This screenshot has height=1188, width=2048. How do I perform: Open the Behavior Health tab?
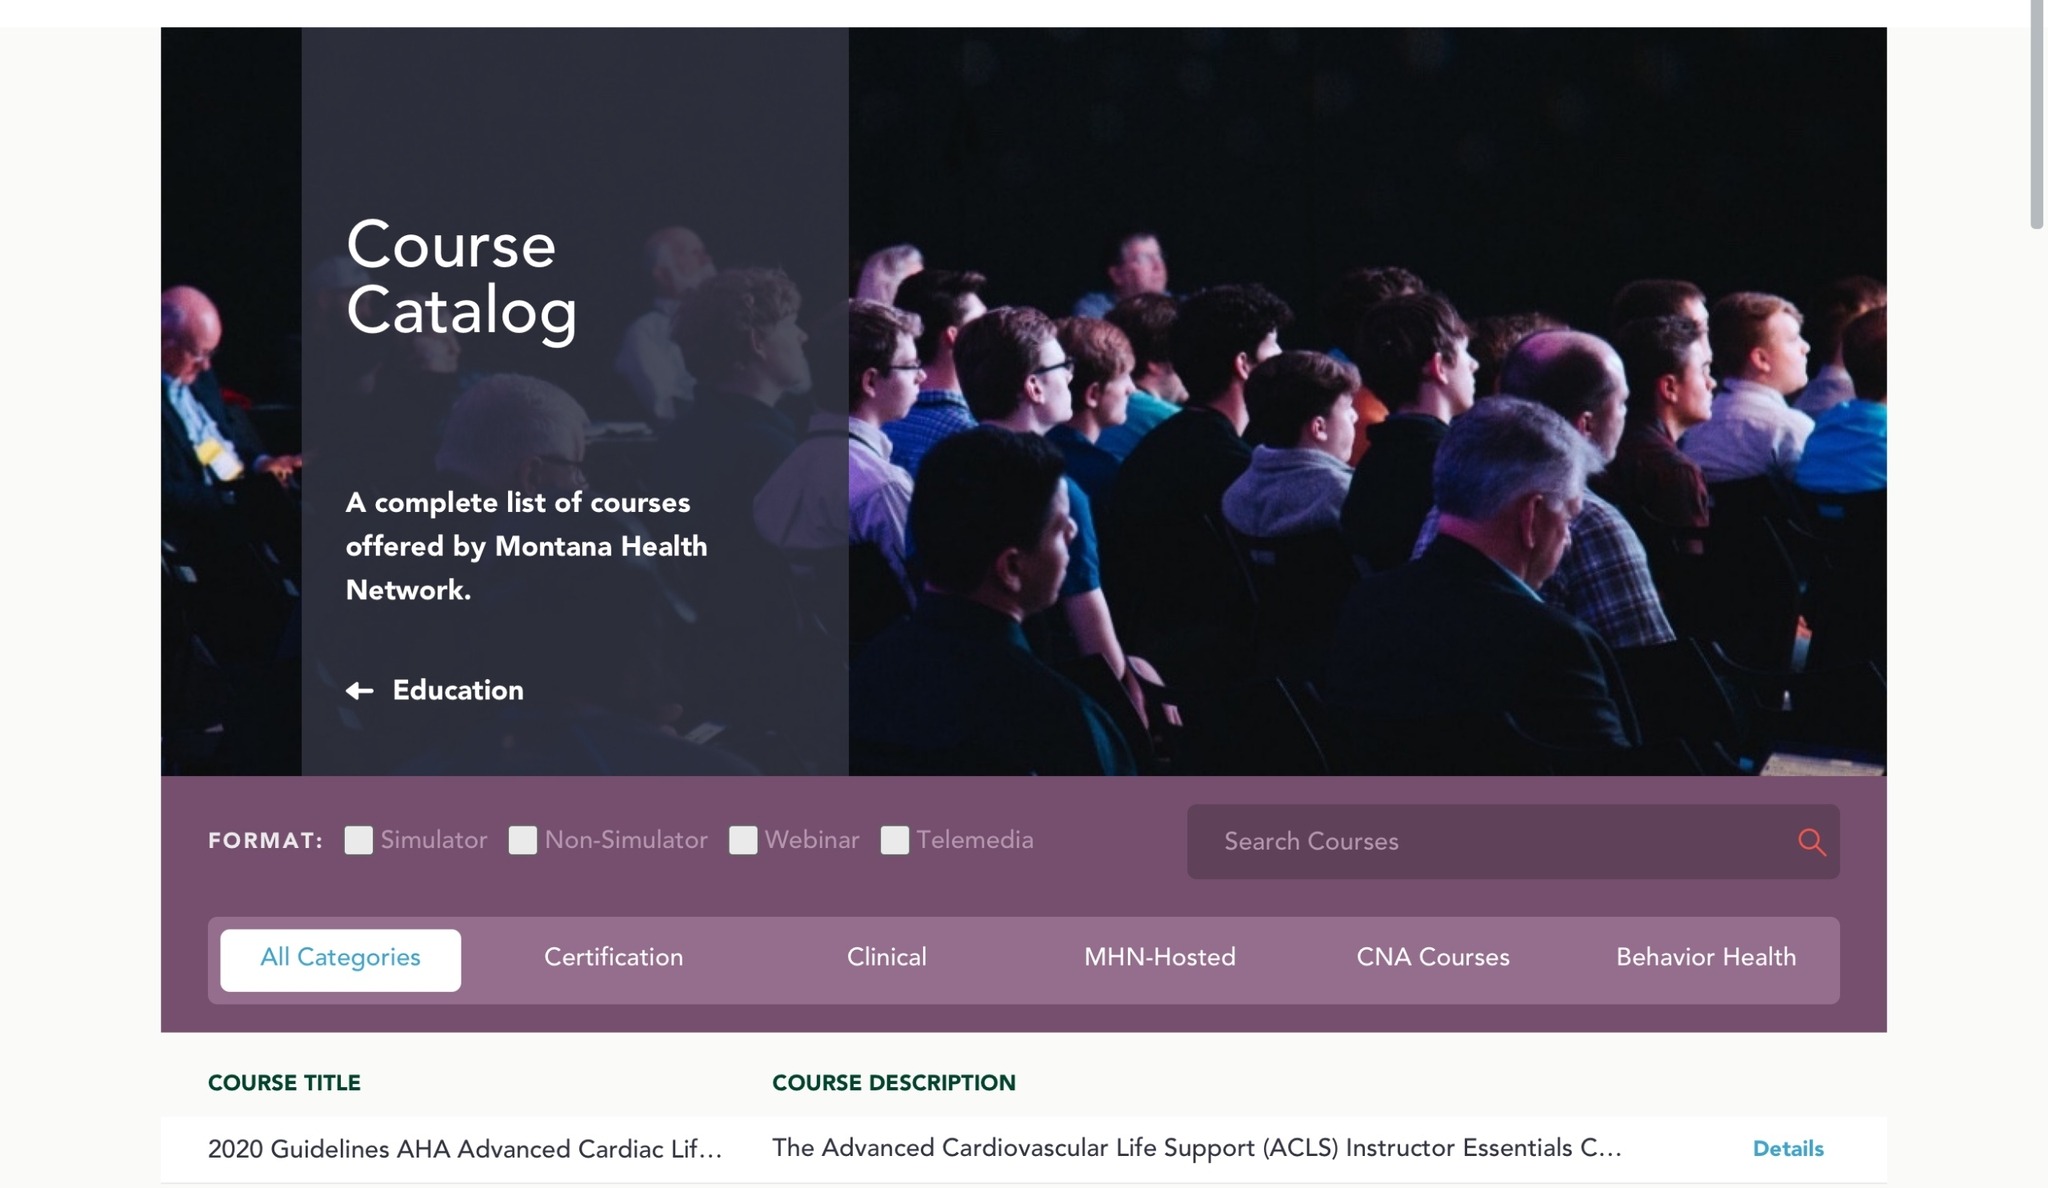(x=1706, y=960)
